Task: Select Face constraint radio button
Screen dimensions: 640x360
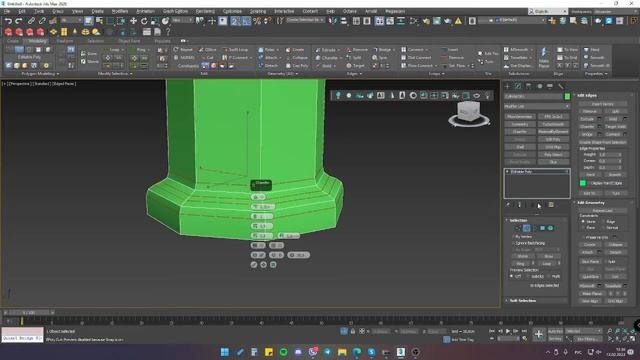Action: (583, 227)
